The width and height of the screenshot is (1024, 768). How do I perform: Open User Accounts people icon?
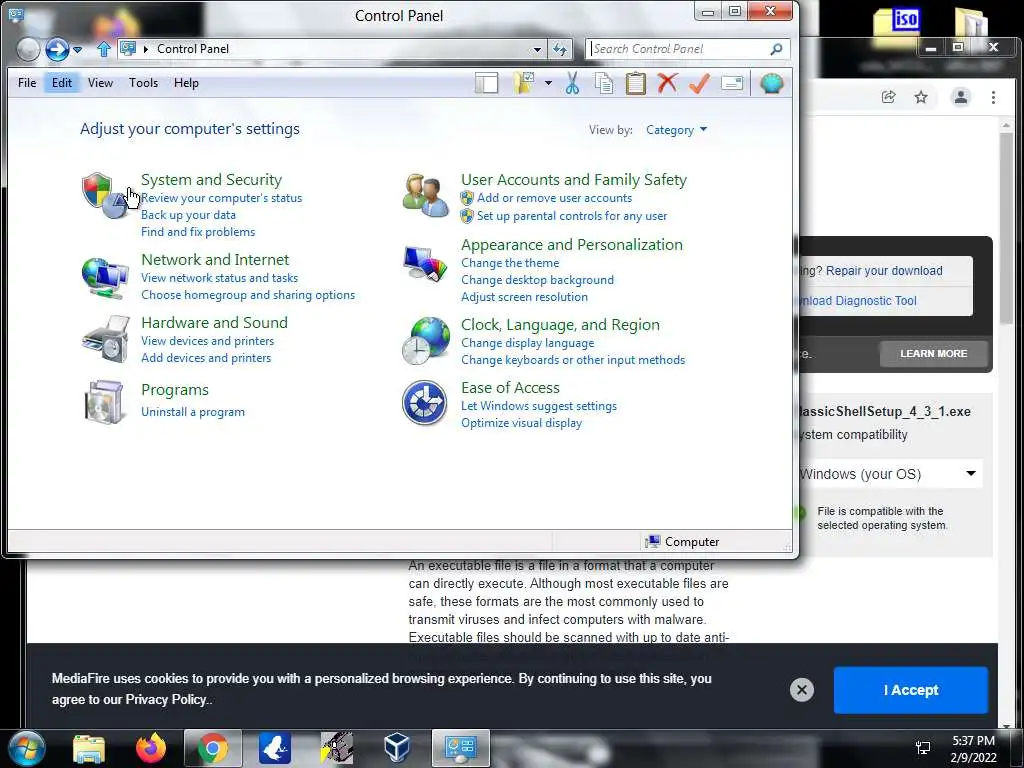(x=426, y=195)
